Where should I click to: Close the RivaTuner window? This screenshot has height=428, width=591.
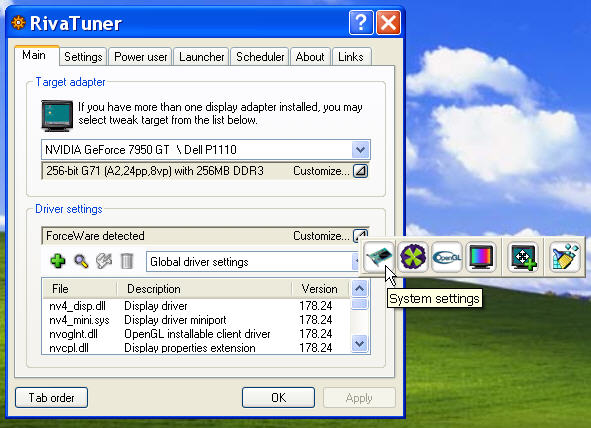(388, 23)
